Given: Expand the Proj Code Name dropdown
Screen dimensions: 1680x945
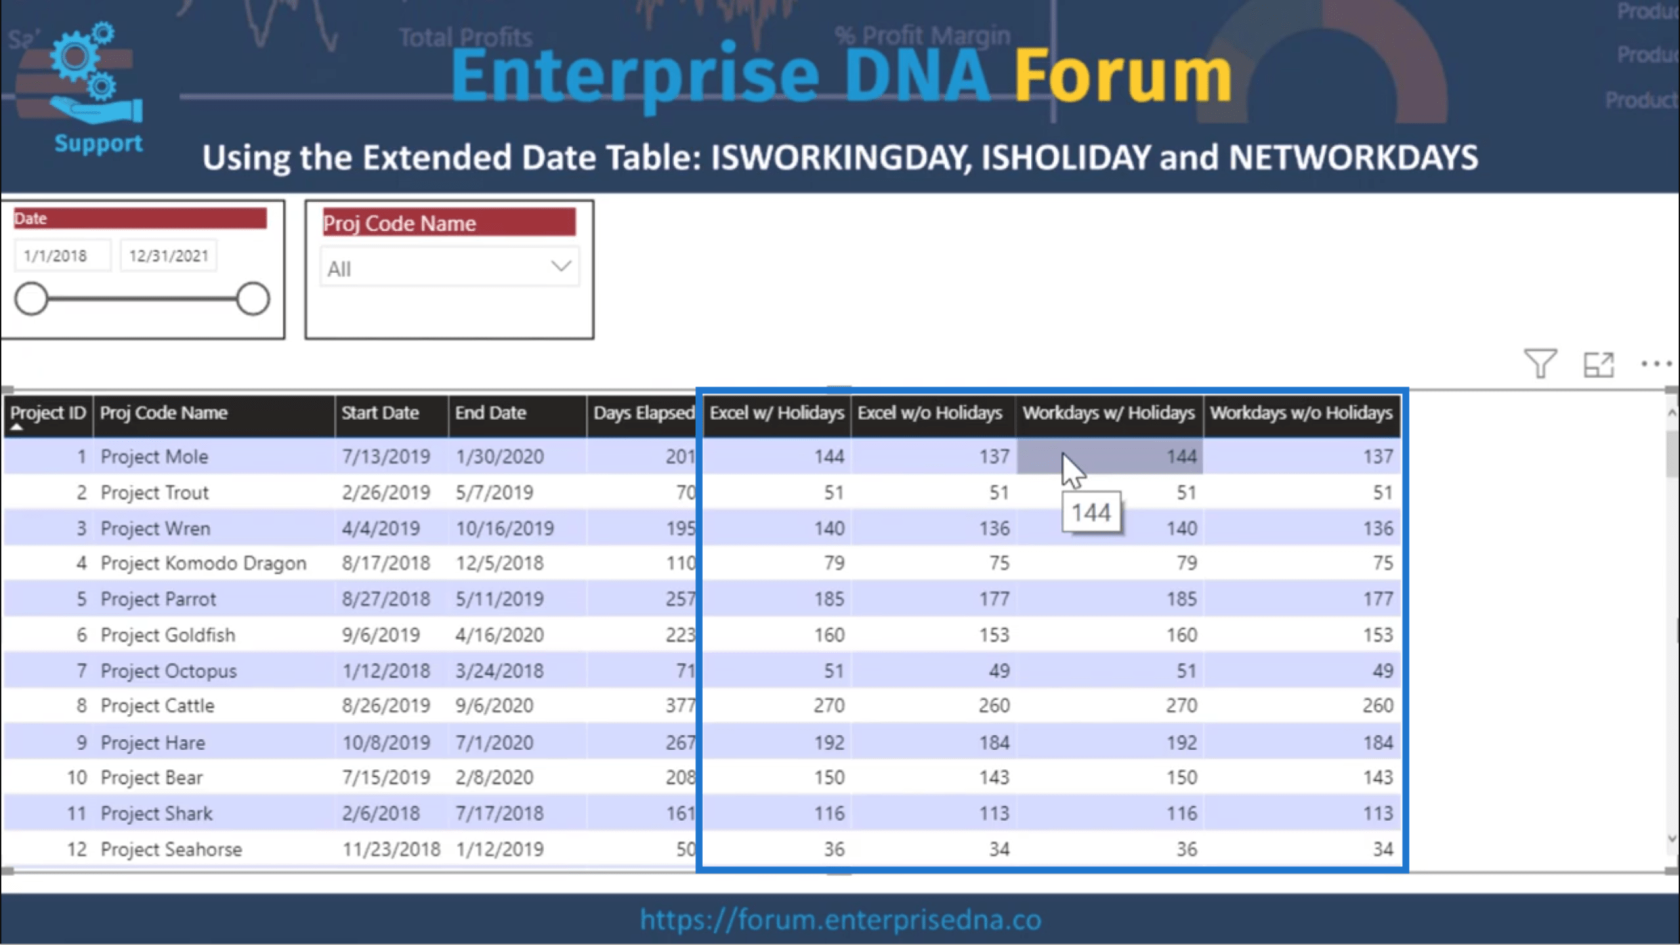Looking at the screenshot, I should coord(561,267).
